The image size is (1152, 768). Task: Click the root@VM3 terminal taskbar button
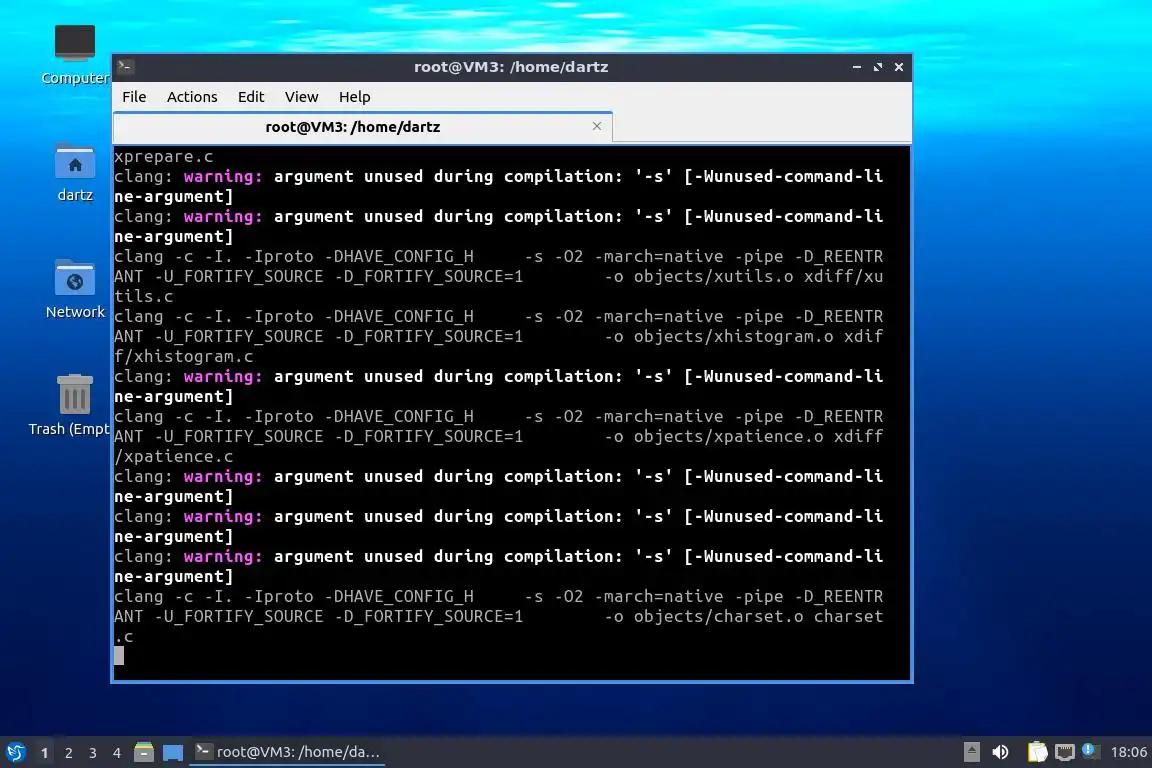coord(287,752)
